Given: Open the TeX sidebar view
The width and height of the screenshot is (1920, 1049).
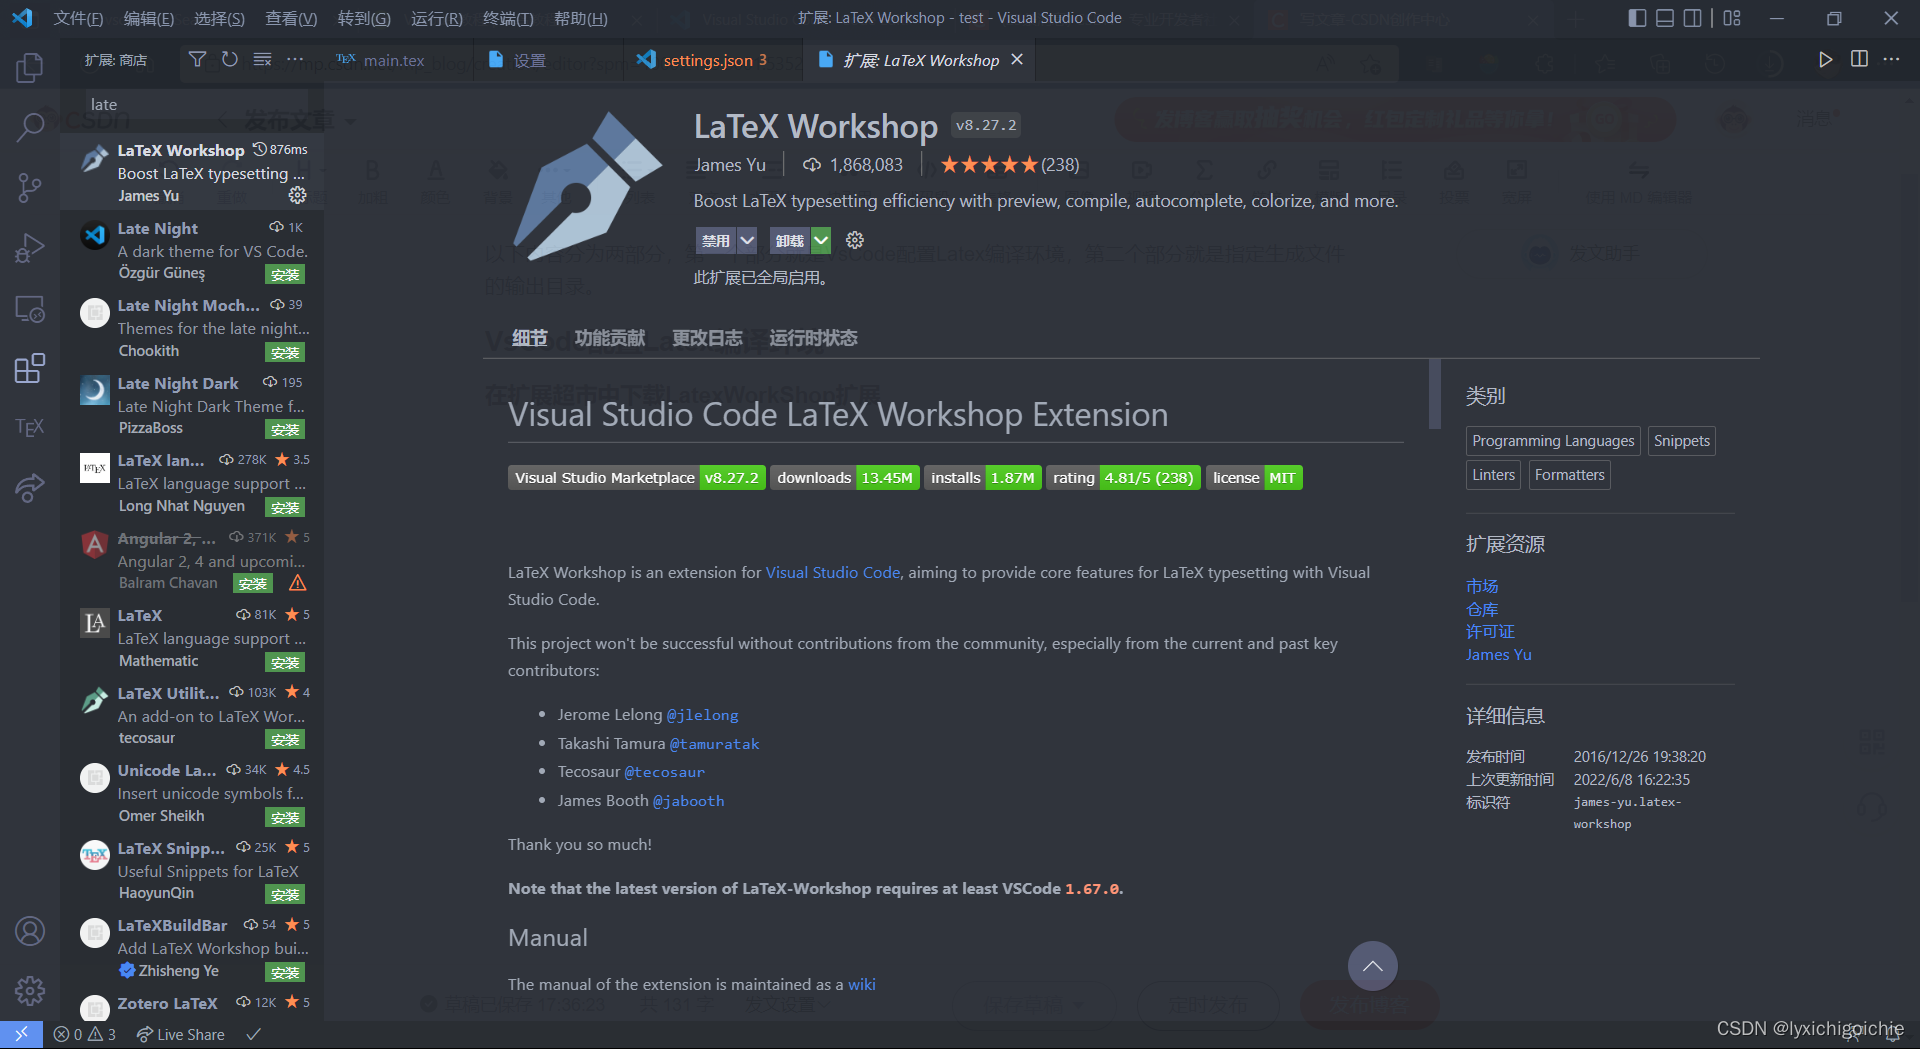Looking at the screenshot, I should click(30, 428).
